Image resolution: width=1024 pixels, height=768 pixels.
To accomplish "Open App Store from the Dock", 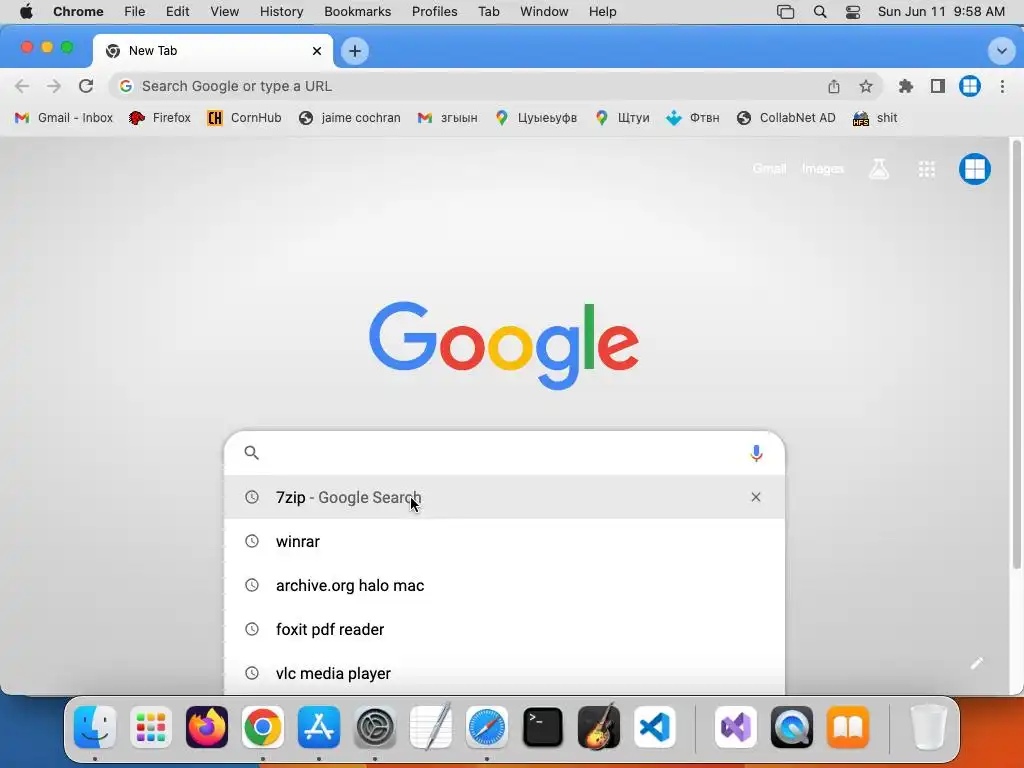I will tap(319, 727).
